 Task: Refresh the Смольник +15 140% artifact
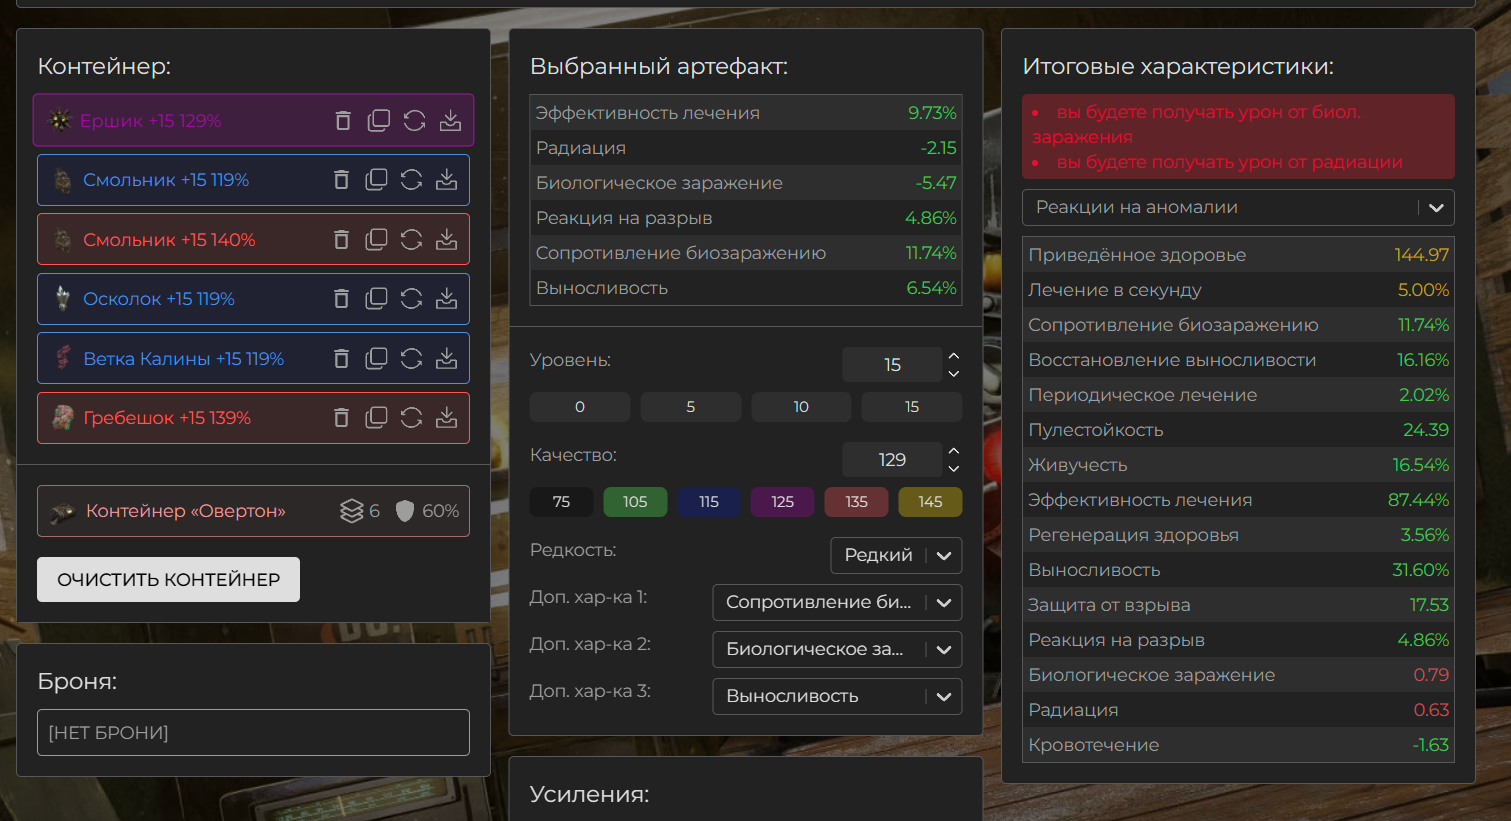click(411, 240)
